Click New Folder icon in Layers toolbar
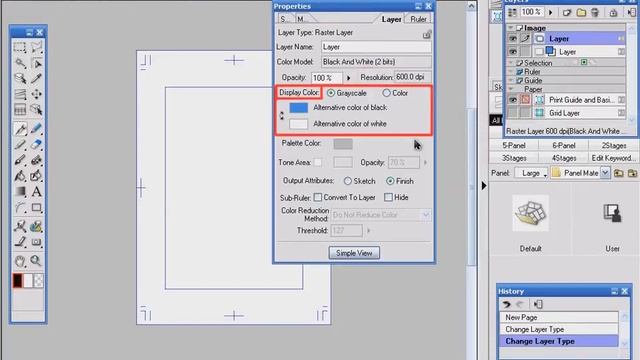640x360 pixels. click(581, 13)
